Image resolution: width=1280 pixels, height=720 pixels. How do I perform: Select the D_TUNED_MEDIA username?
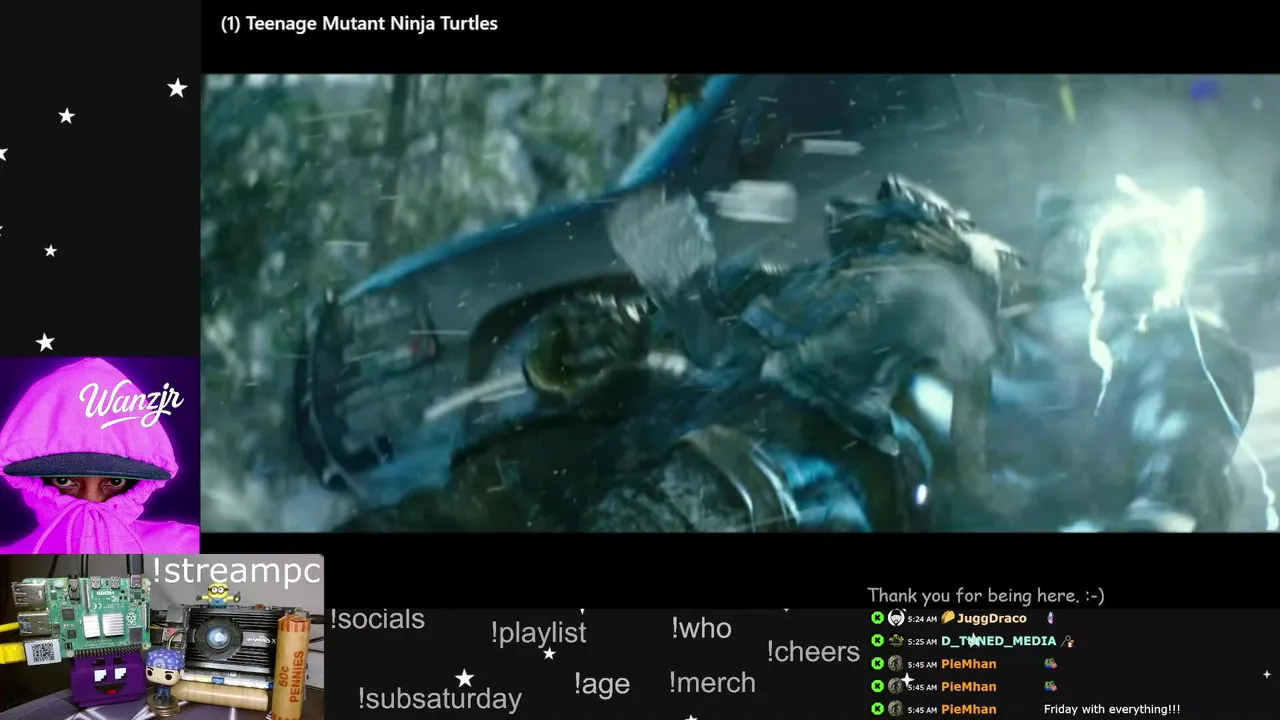point(998,641)
